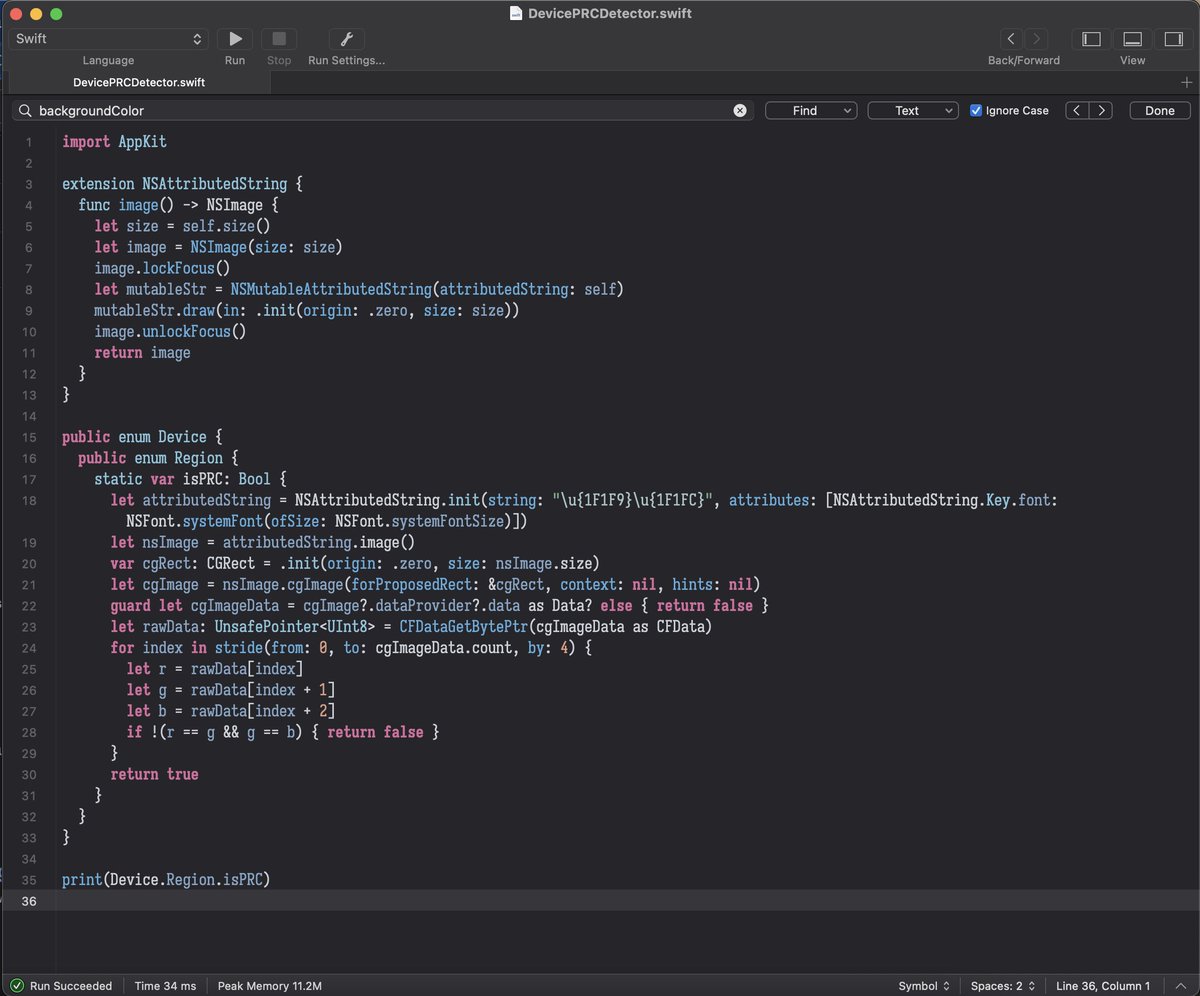
Task: Click into the backgroundColor search field
Action: [382, 111]
